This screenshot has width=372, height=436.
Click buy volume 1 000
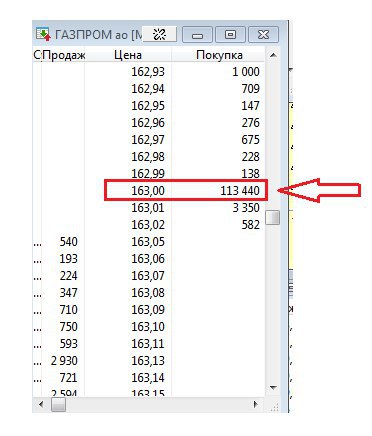(x=246, y=72)
